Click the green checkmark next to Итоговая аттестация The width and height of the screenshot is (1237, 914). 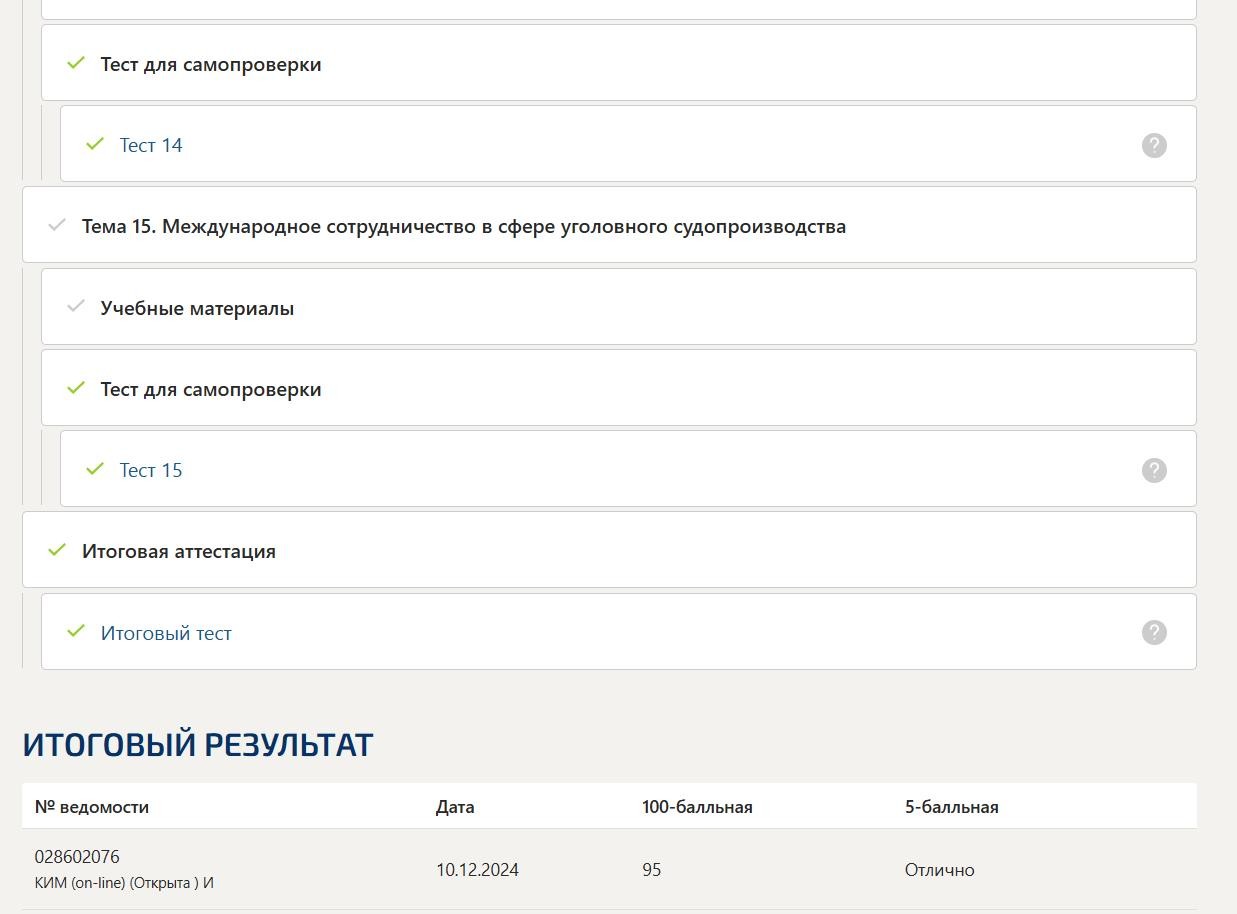57,550
